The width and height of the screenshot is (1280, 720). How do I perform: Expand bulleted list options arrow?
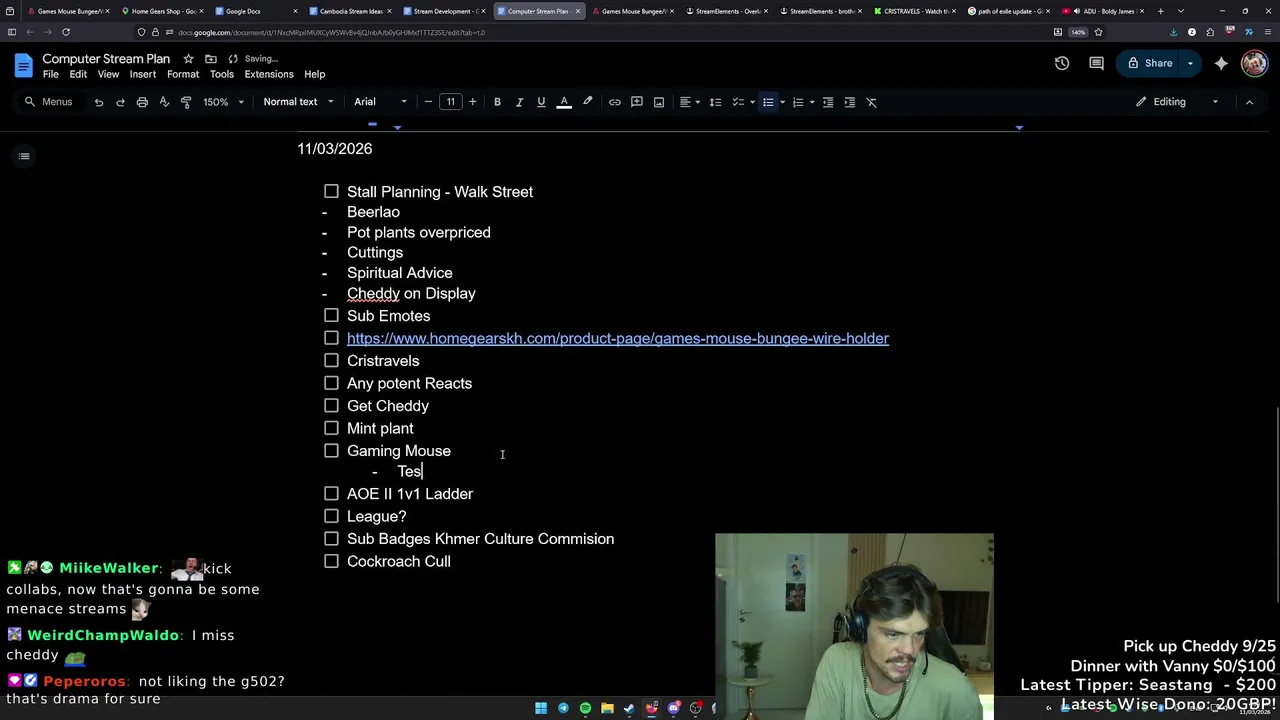(x=782, y=102)
